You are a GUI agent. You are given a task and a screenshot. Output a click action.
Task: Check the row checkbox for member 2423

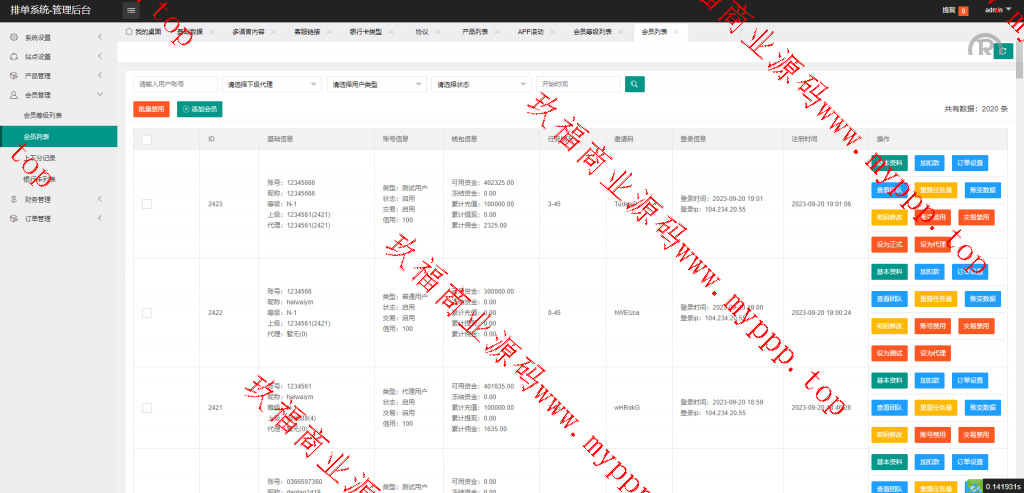[147, 204]
